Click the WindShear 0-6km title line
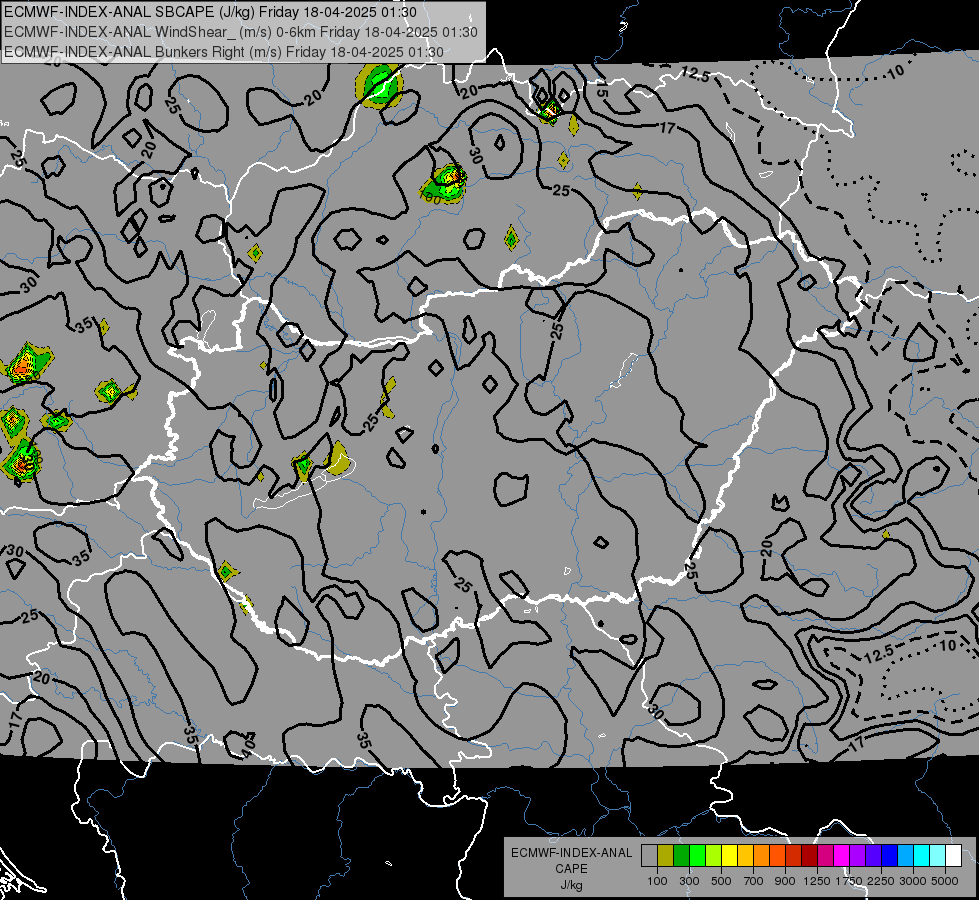The height and width of the screenshot is (900, 979). [241, 32]
